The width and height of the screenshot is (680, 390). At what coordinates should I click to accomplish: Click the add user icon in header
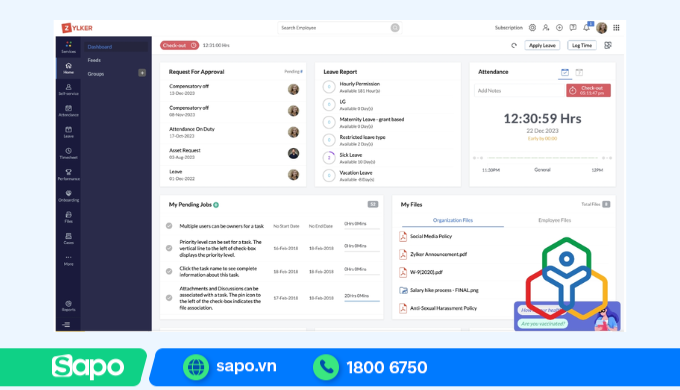(x=546, y=28)
